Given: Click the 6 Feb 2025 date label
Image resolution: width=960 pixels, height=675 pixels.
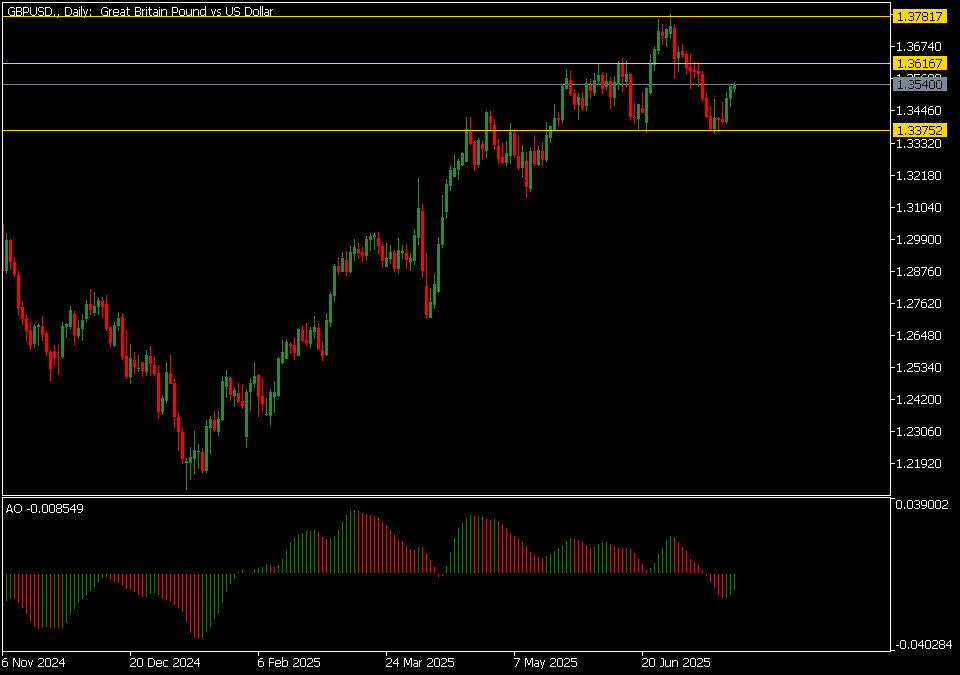Looking at the screenshot, I should point(289,662).
